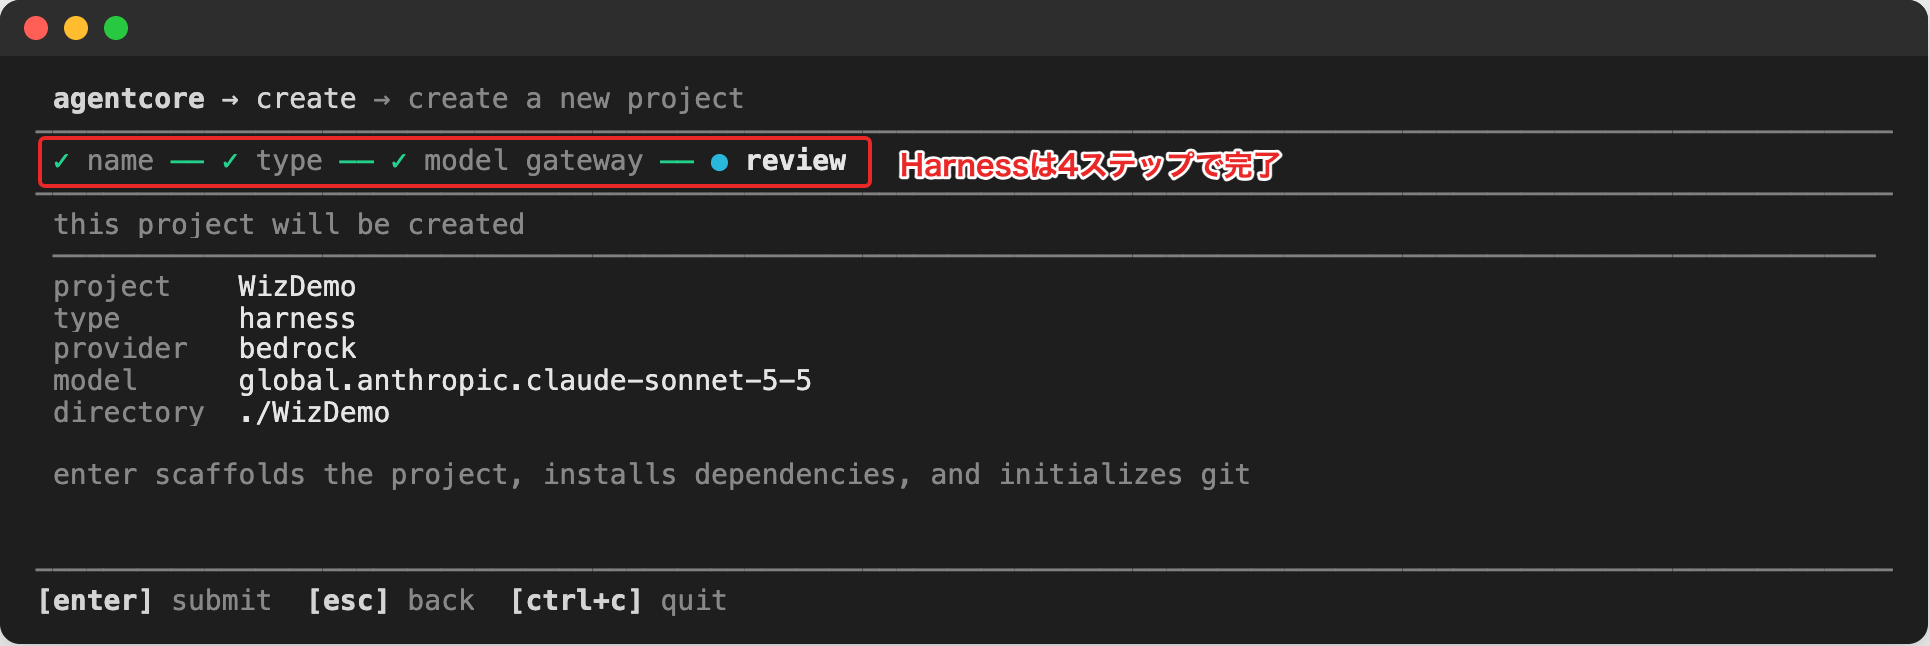
Task: Click the green maximize window button
Action: click(116, 28)
